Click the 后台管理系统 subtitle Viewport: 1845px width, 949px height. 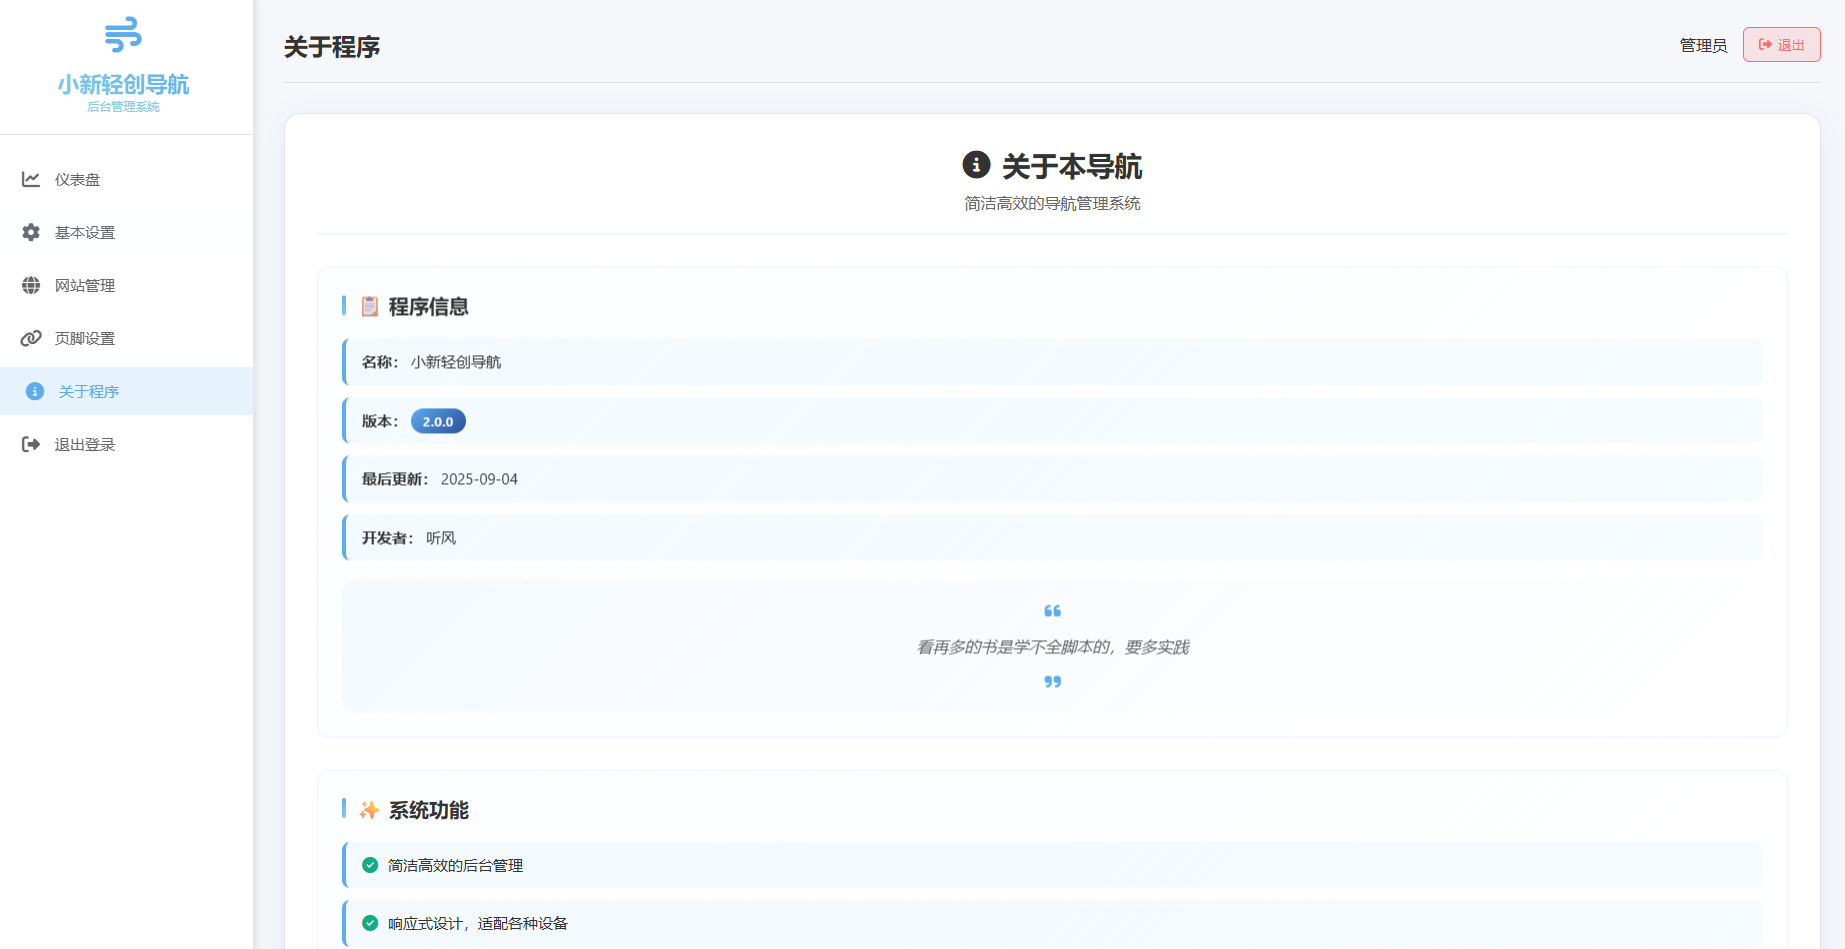(123, 107)
